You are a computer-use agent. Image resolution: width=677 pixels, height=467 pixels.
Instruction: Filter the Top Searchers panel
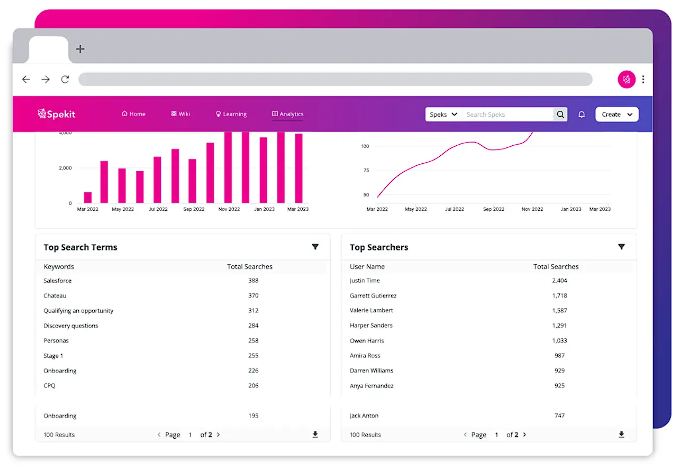(621, 247)
